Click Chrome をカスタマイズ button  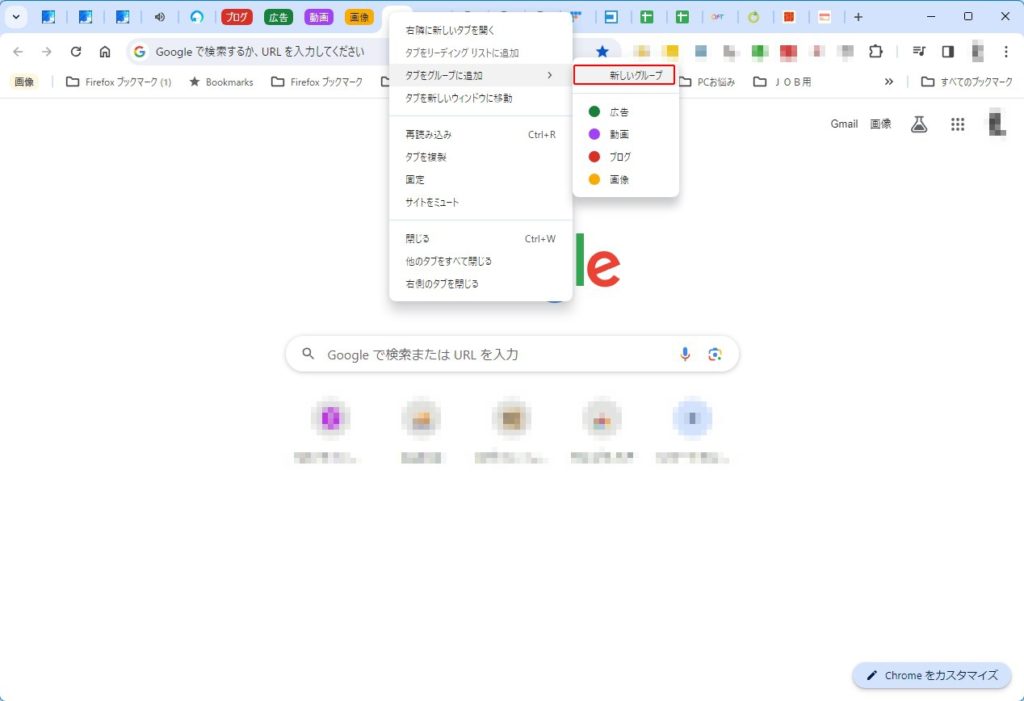click(931, 675)
